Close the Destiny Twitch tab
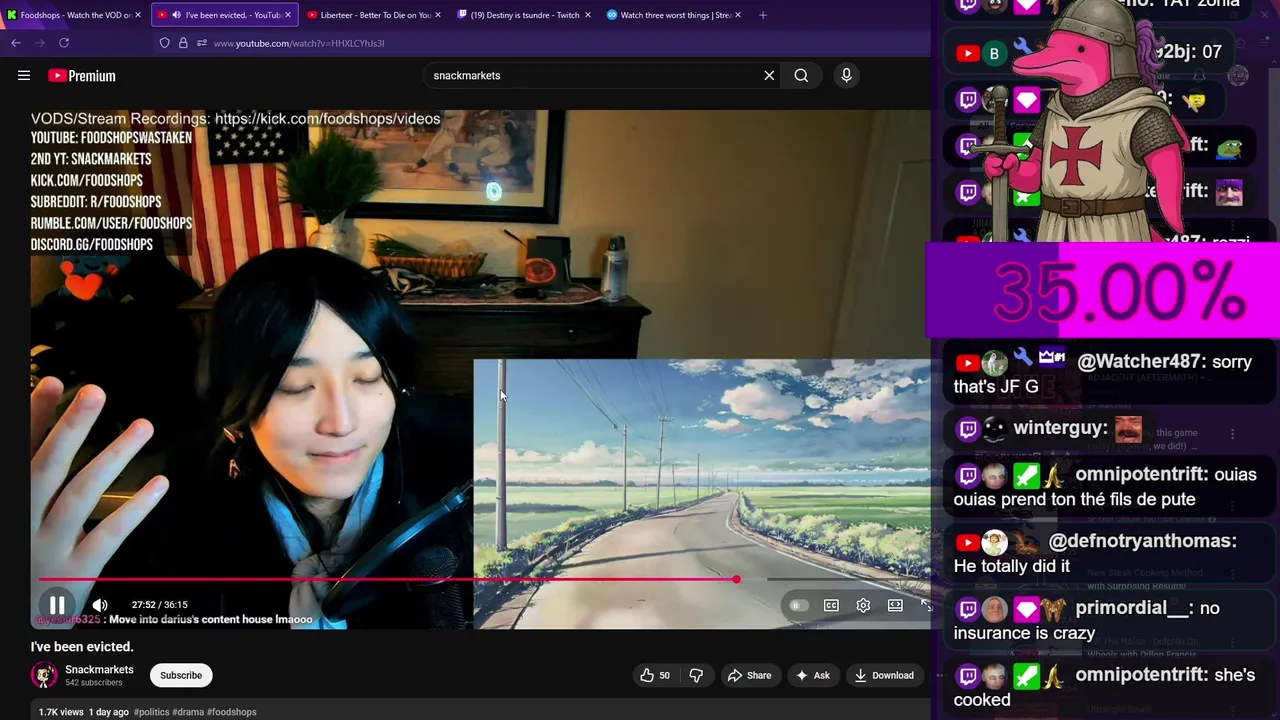1280x720 pixels. coord(587,15)
